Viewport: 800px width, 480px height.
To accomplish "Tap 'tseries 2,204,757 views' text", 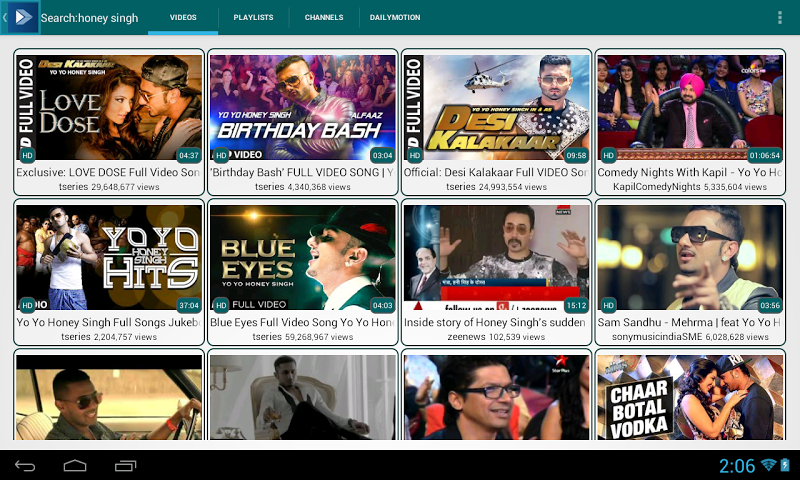I will click(109, 337).
